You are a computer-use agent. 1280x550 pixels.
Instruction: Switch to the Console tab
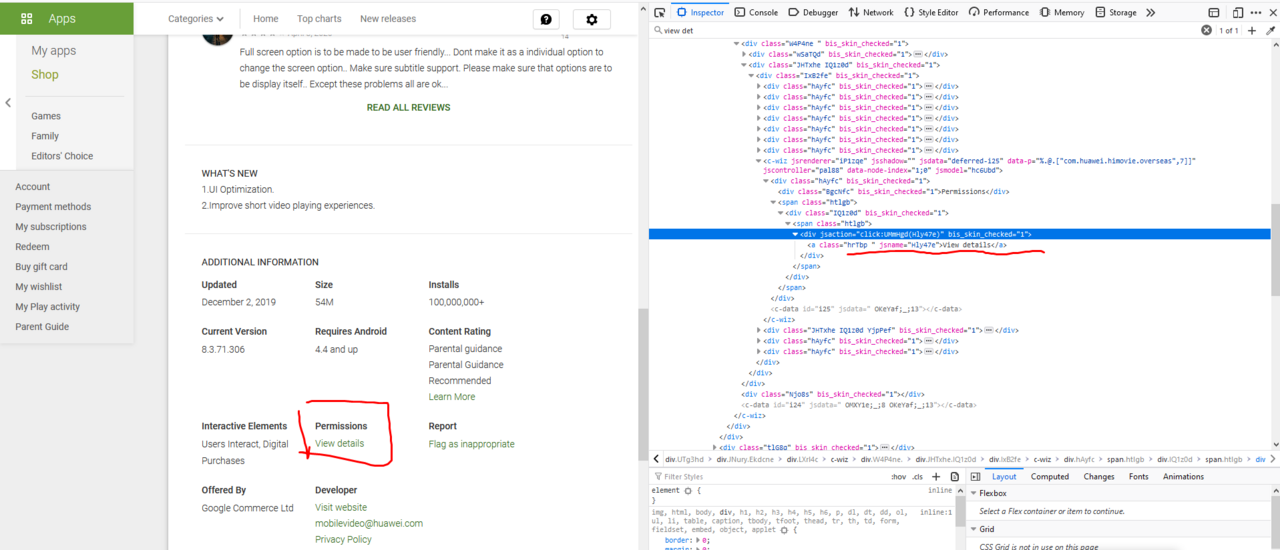tap(756, 12)
